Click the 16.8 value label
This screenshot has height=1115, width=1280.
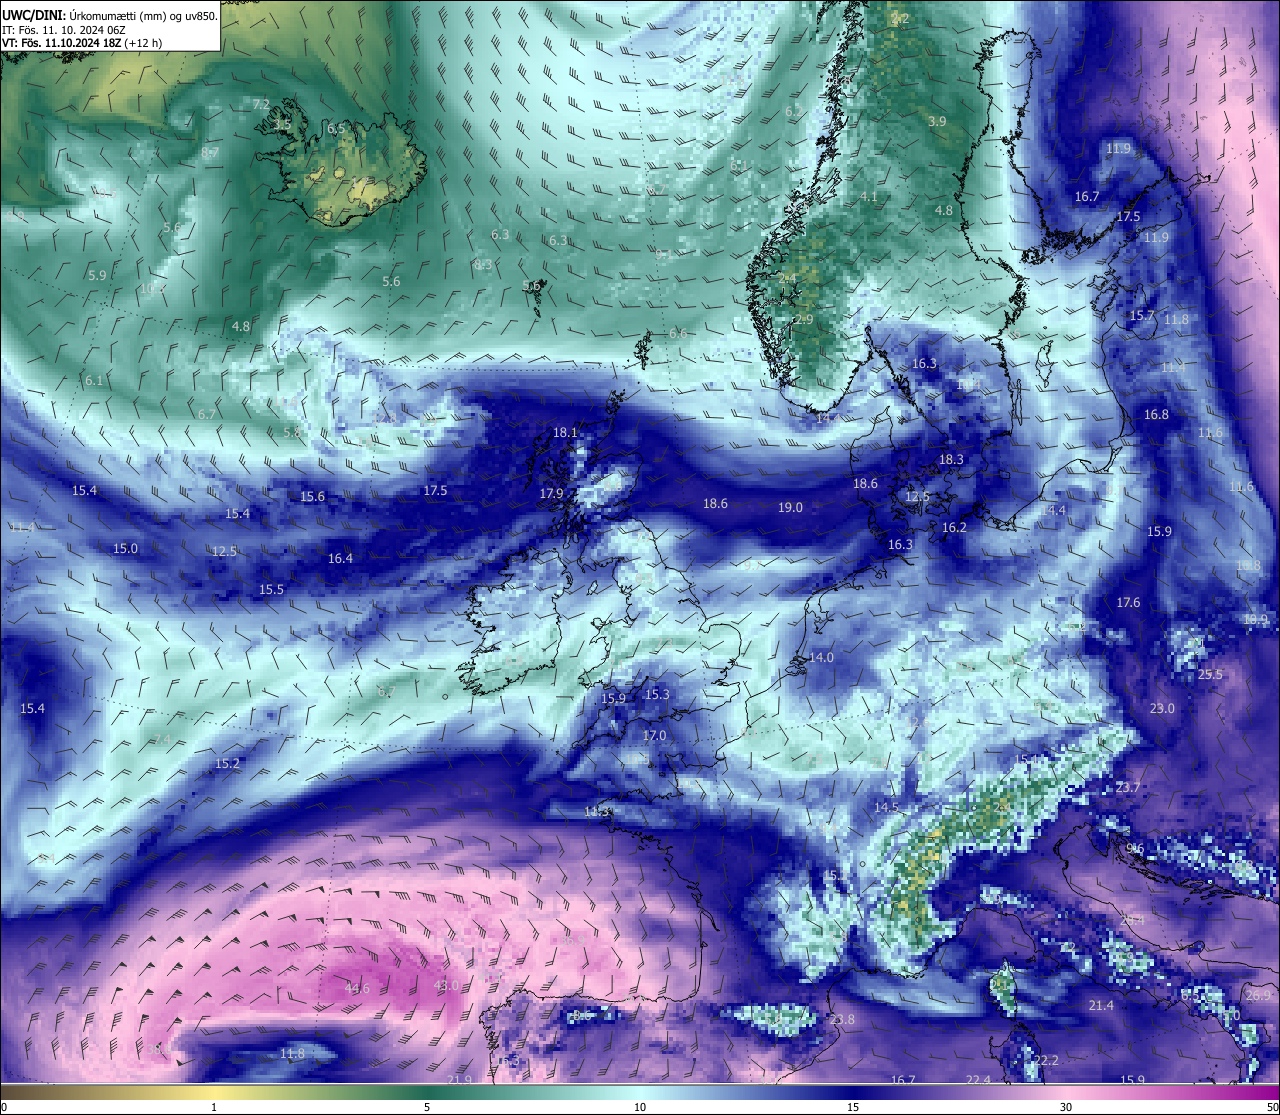[x=1156, y=414]
